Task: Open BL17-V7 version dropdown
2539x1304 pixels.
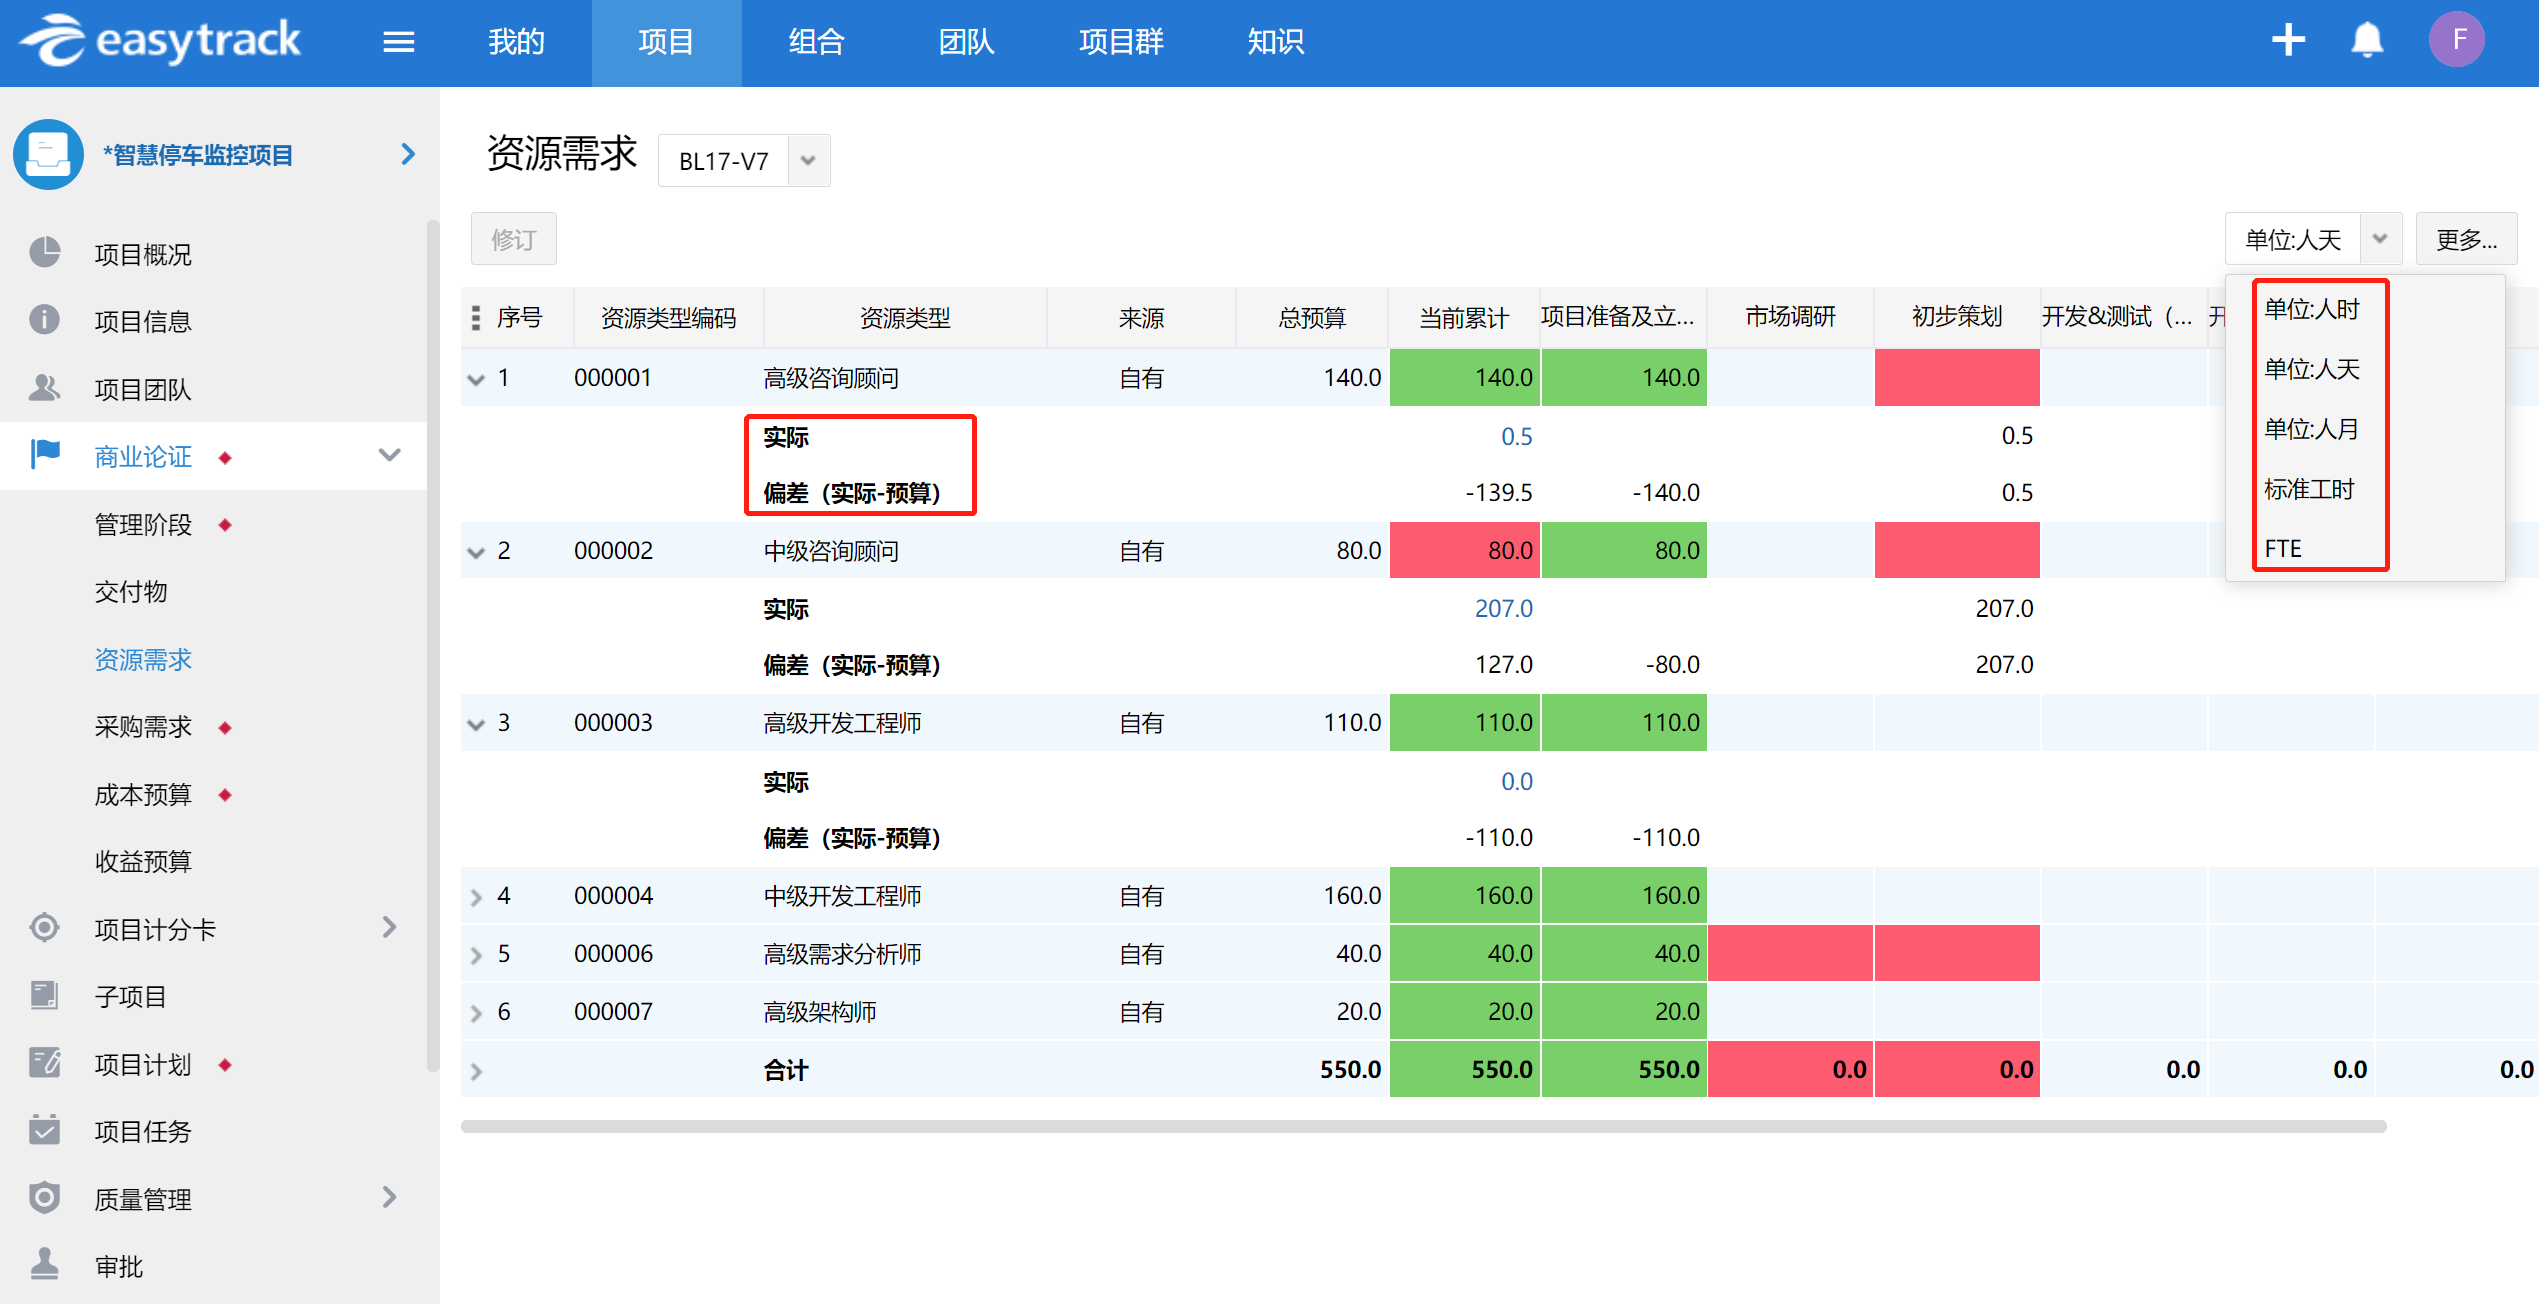Action: (808, 161)
